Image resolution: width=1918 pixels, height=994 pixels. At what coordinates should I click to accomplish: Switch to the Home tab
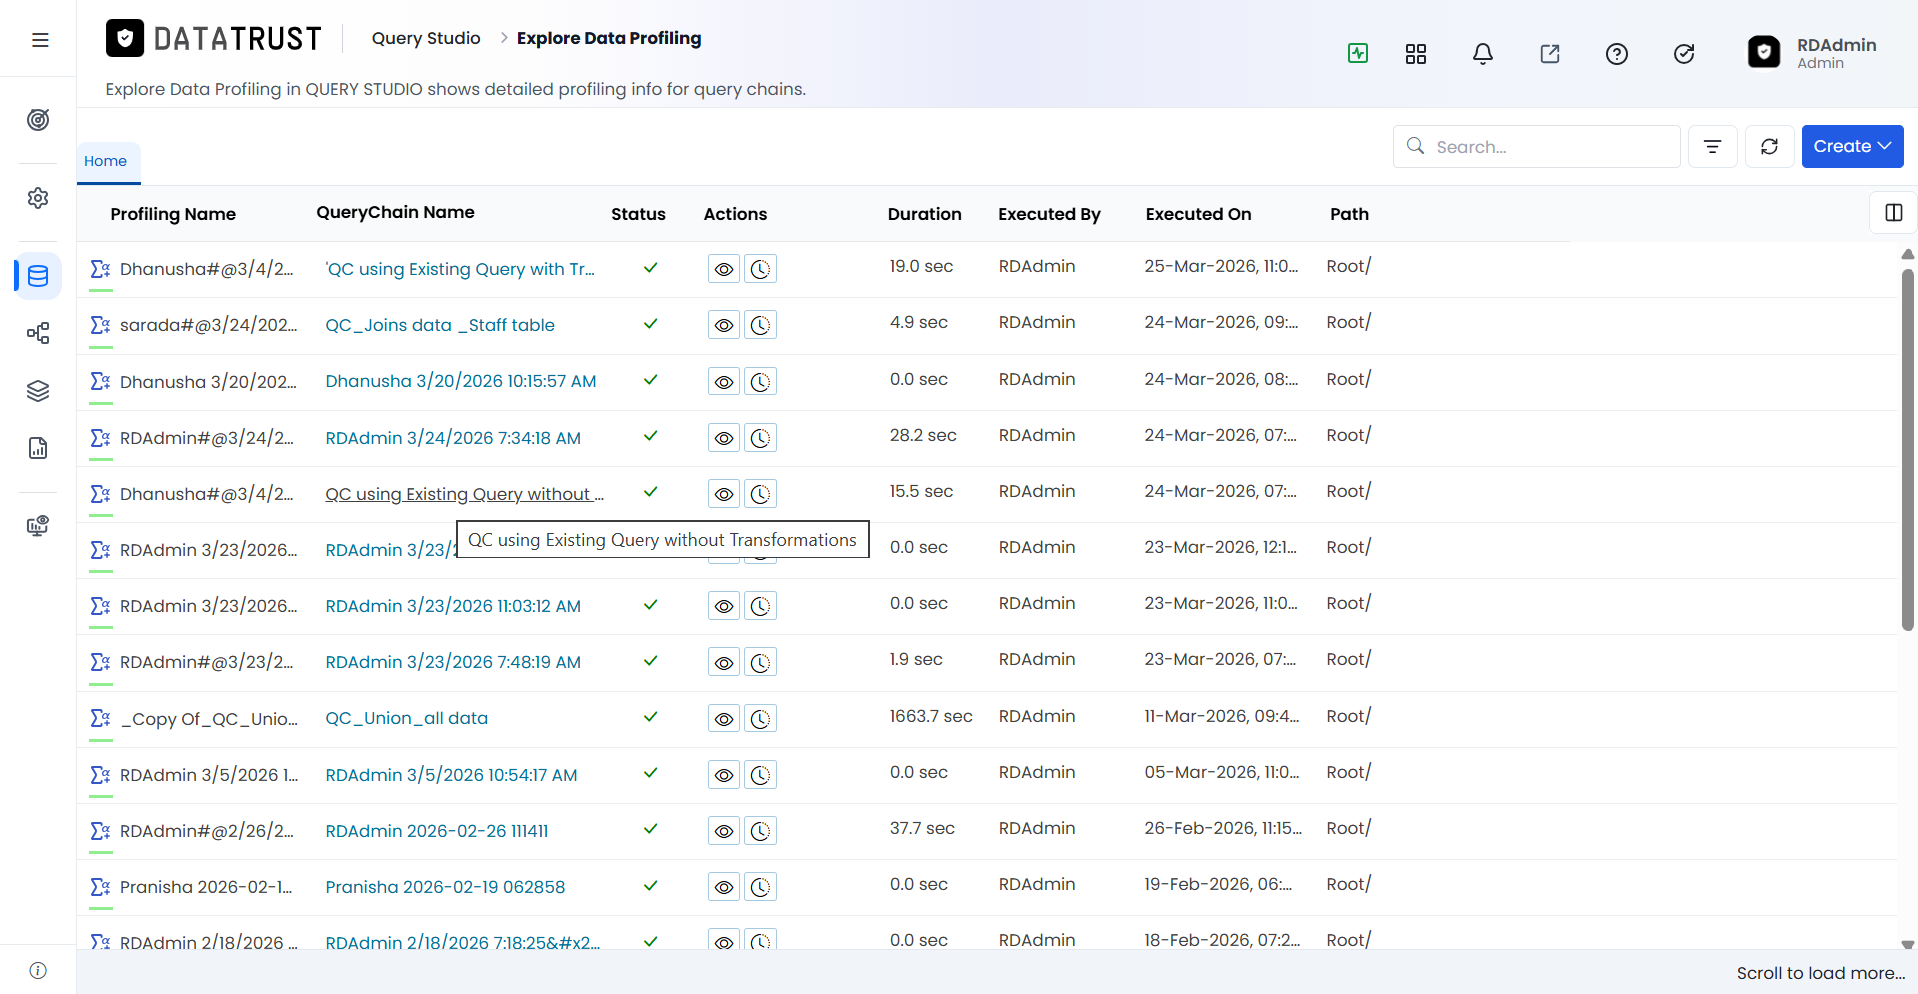106,161
